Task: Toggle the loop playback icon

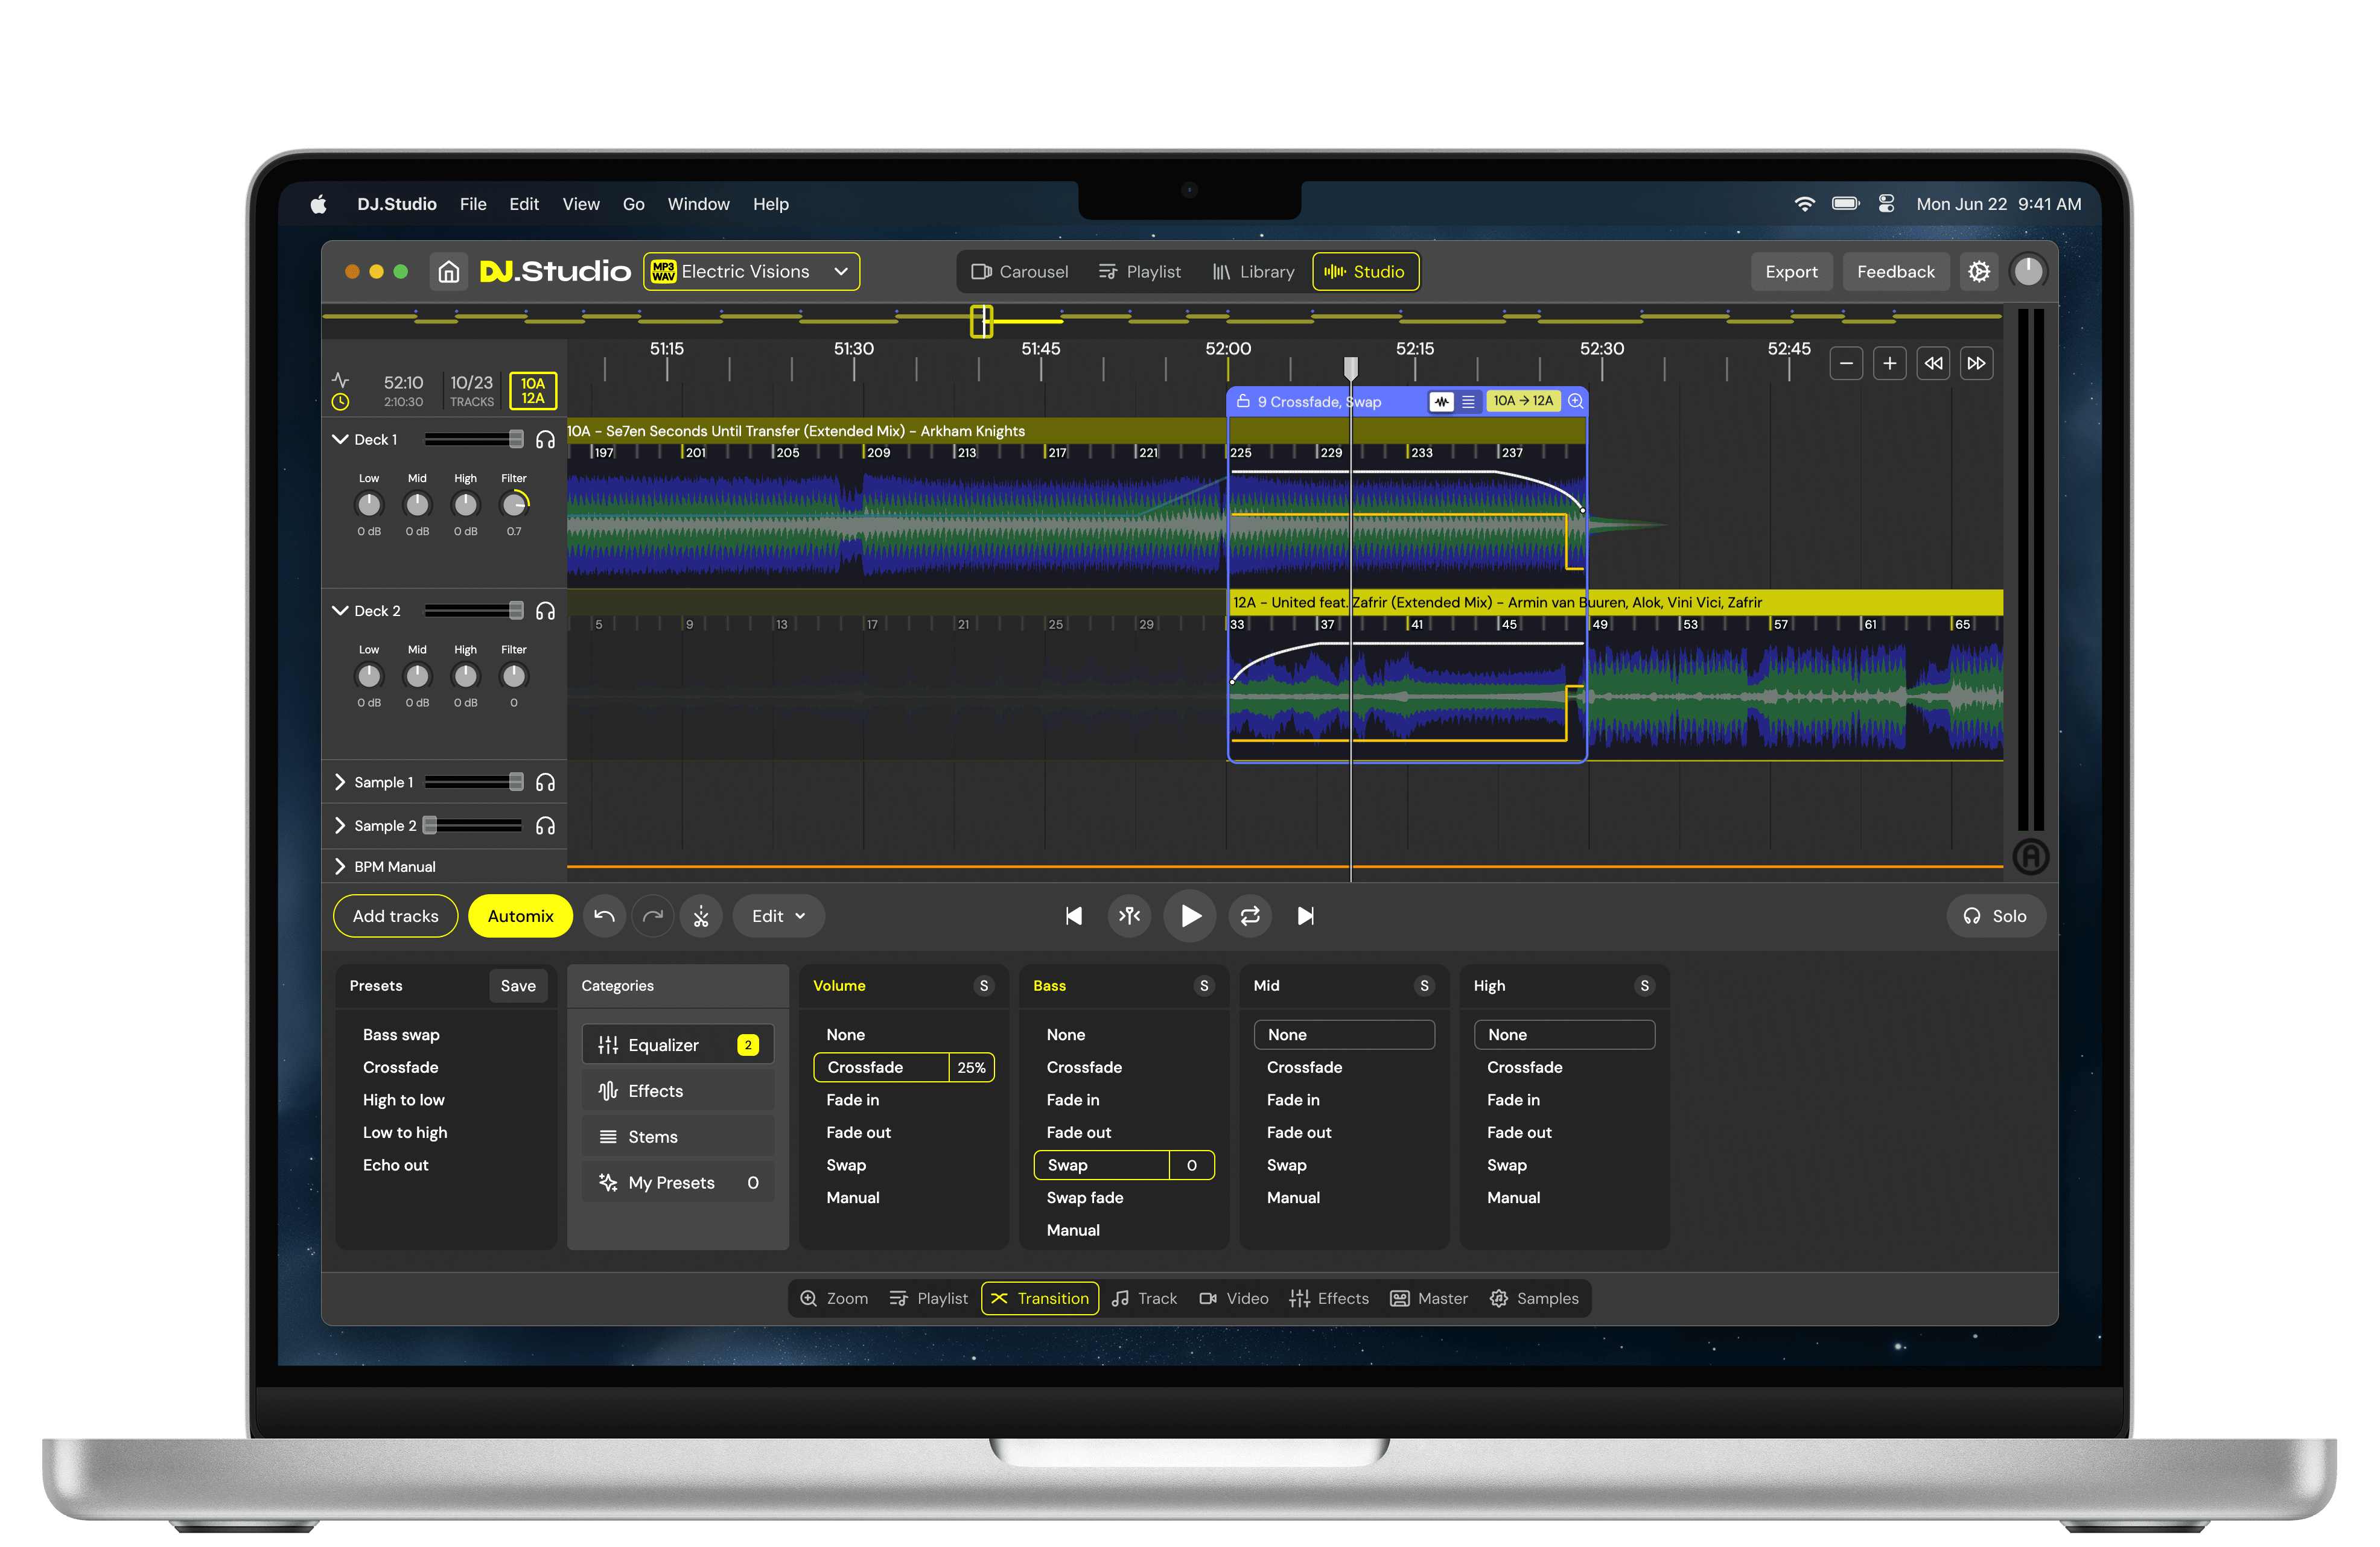Action: (1250, 916)
